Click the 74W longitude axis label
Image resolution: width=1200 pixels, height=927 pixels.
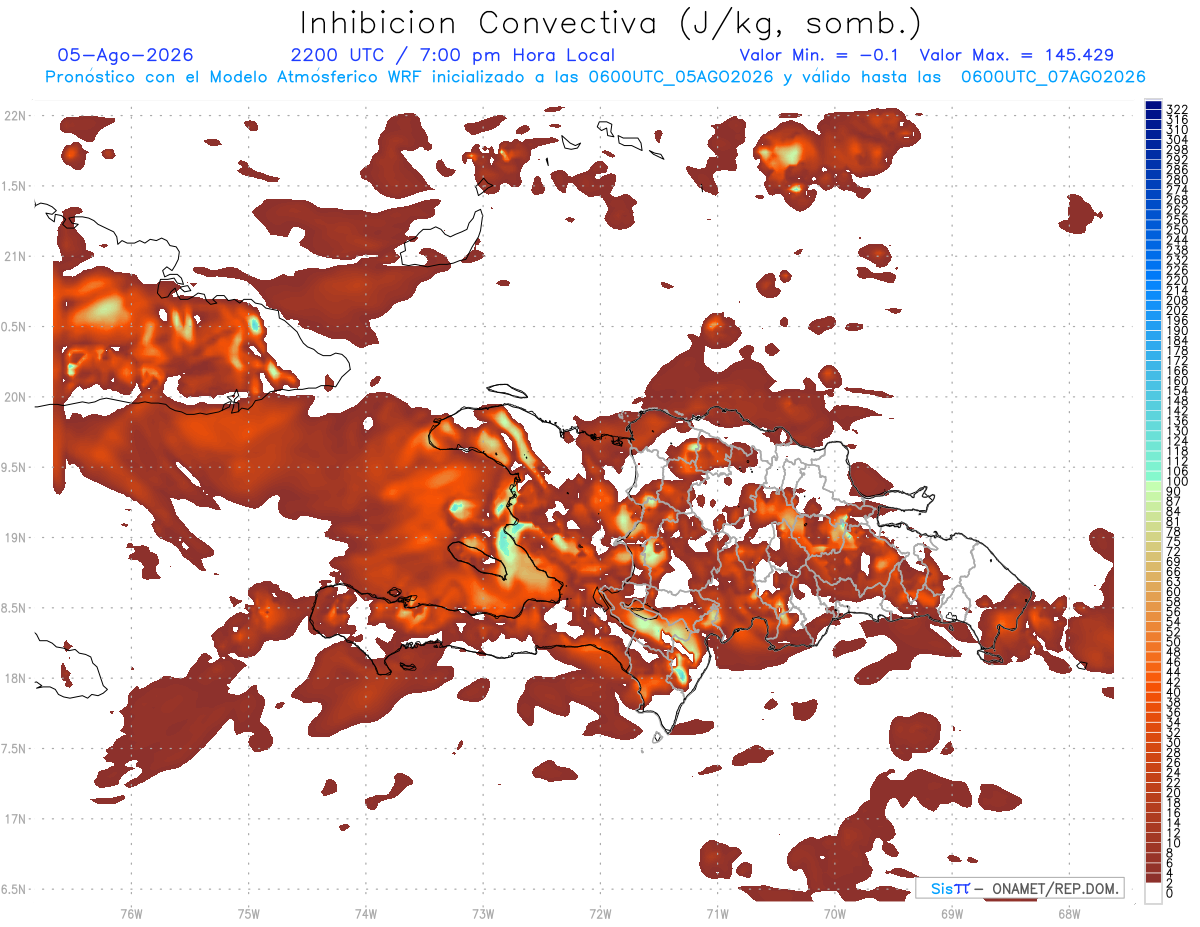point(365,913)
